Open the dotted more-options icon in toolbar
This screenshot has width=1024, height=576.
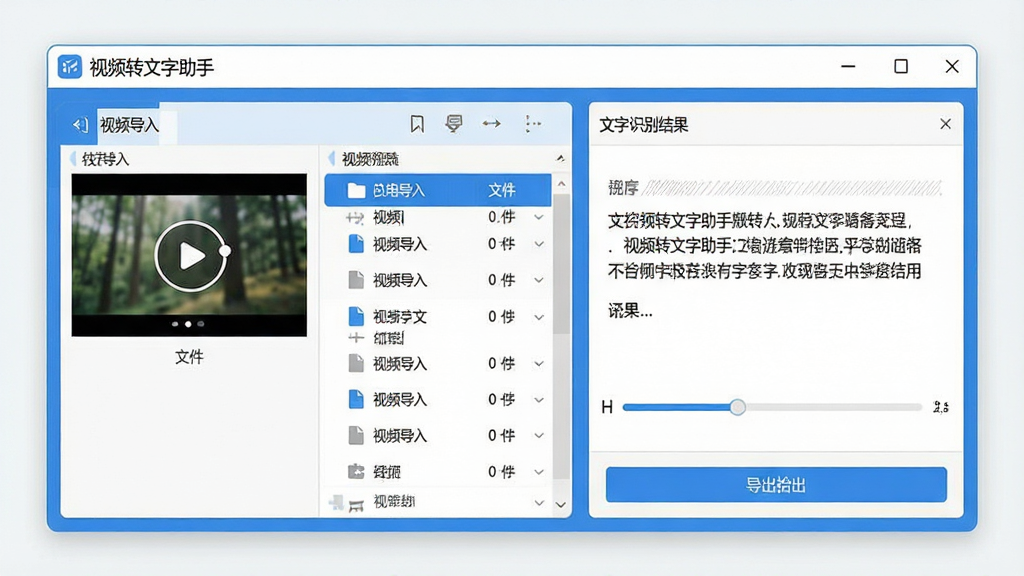coord(533,123)
